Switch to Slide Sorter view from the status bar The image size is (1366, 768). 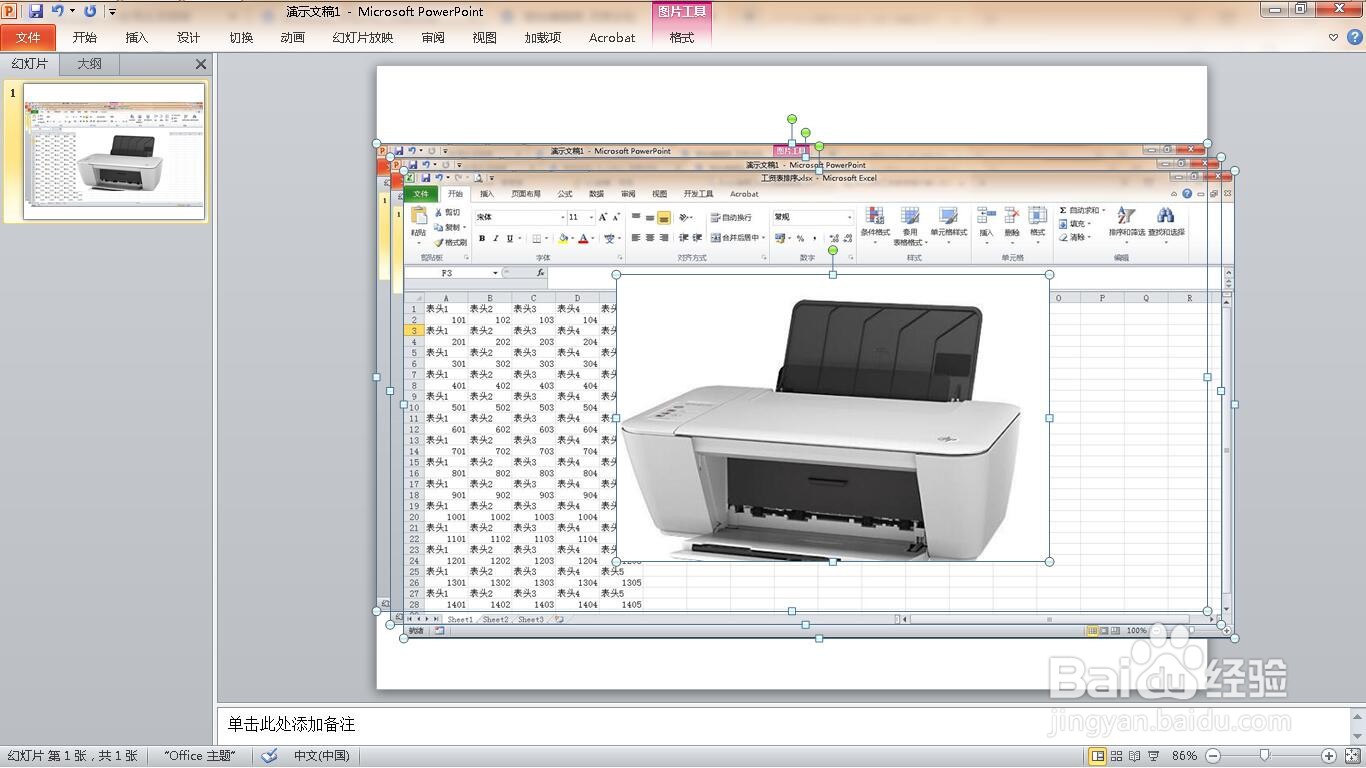tap(1117, 756)
